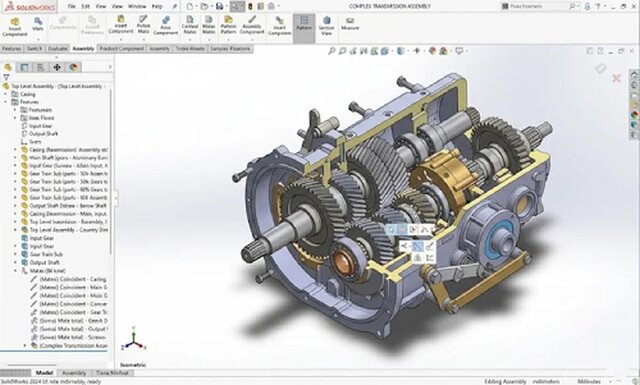Open the View Settings monitor icon

pos(459,51)
